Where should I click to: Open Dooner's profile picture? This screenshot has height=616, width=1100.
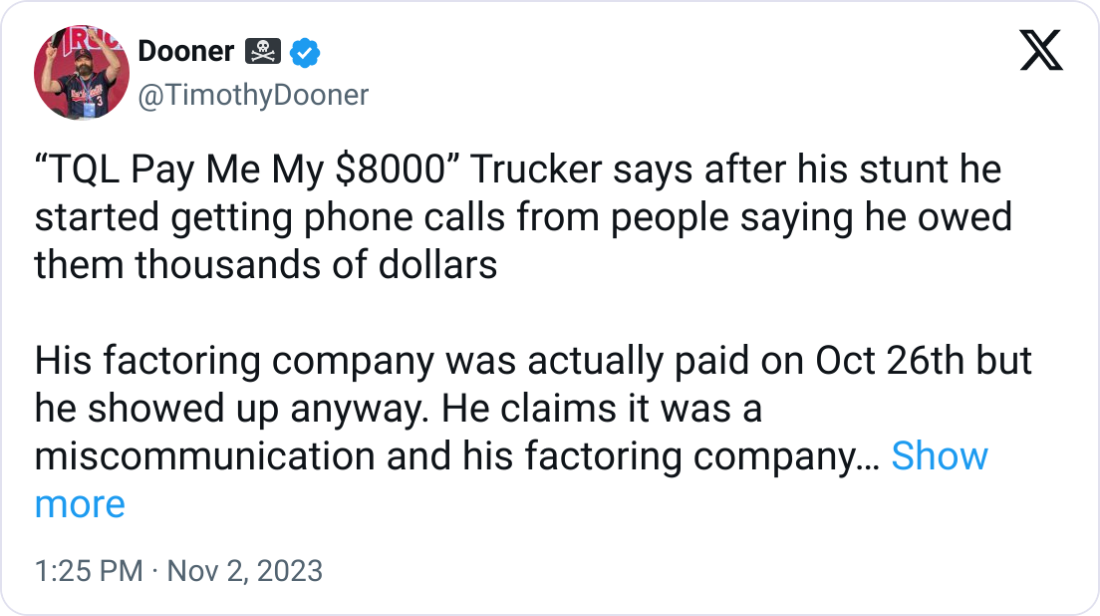tap(80, 72)
